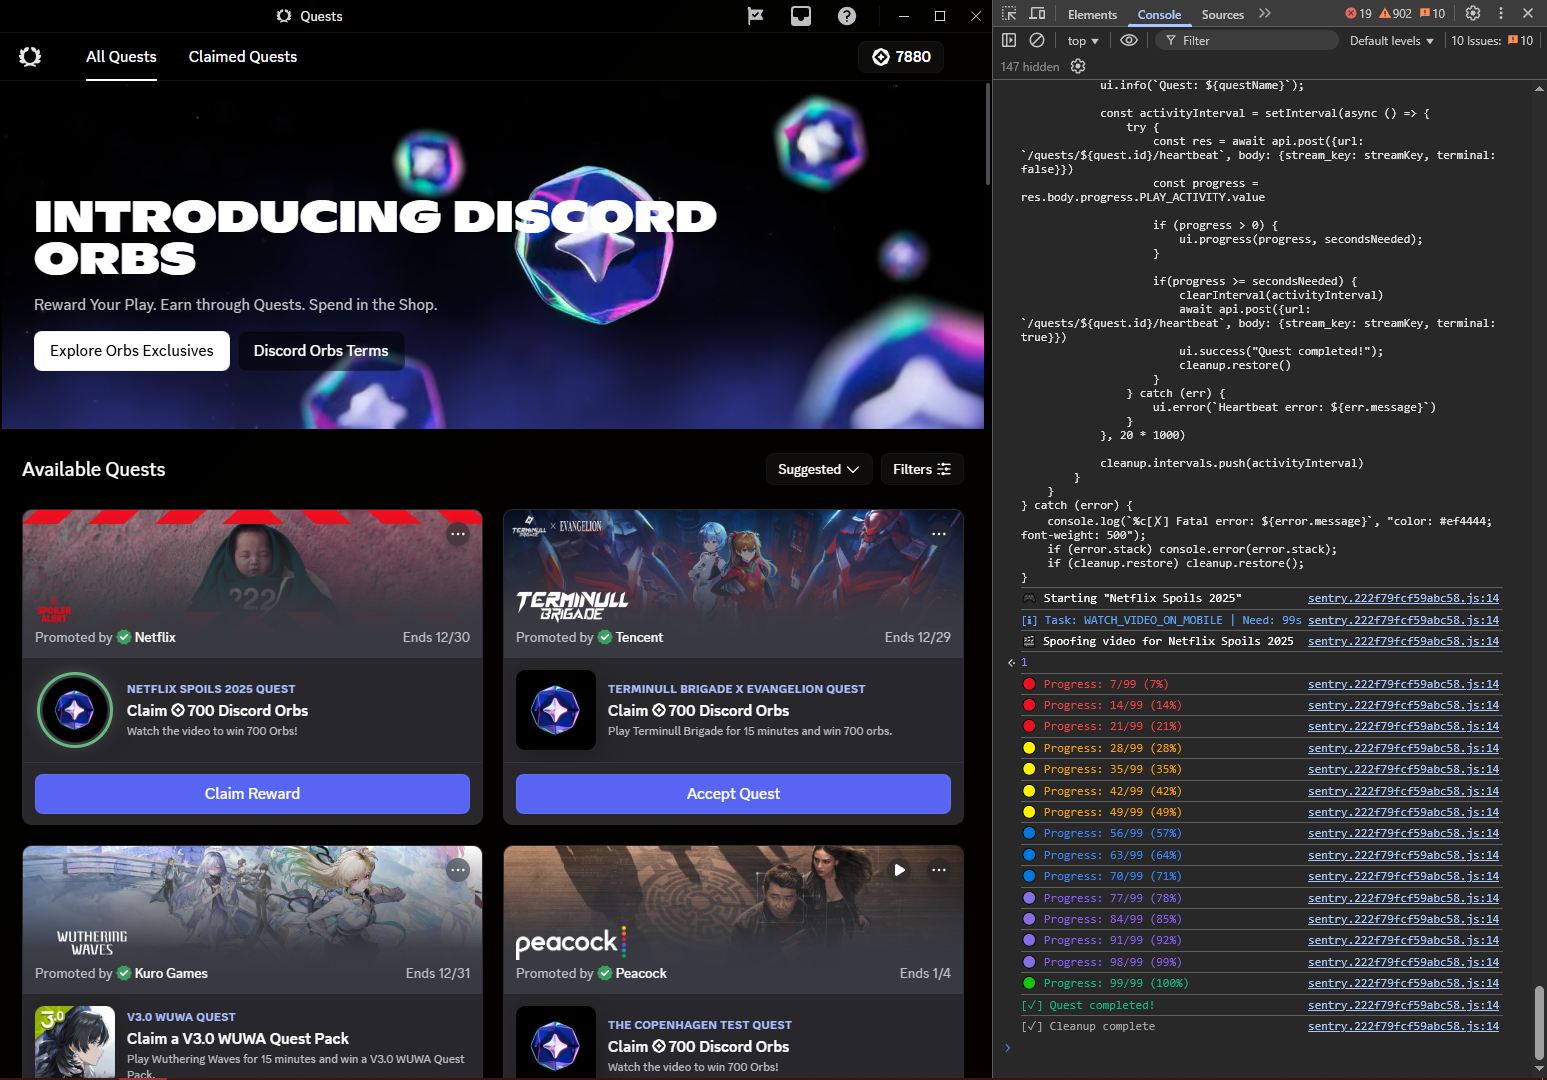Viewport: 1547px width, 1080px height.
Task: Open the inbox icon in title bar
Action: tap(801, 16)
